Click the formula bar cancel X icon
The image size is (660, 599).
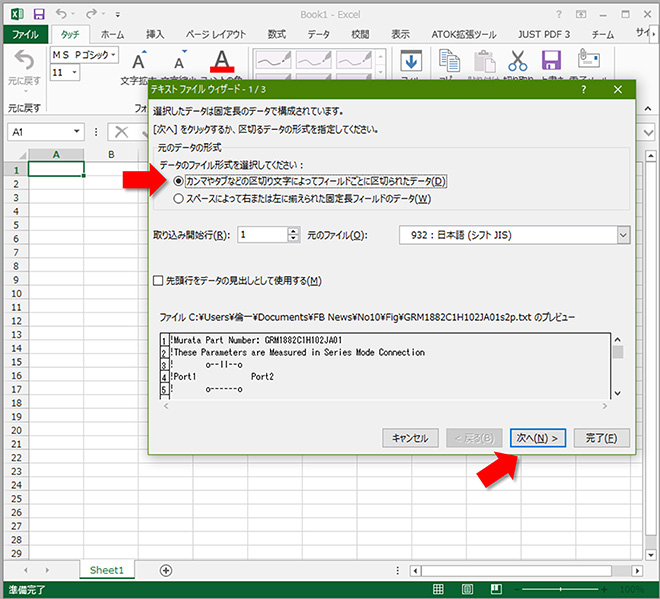click(121, 132)
